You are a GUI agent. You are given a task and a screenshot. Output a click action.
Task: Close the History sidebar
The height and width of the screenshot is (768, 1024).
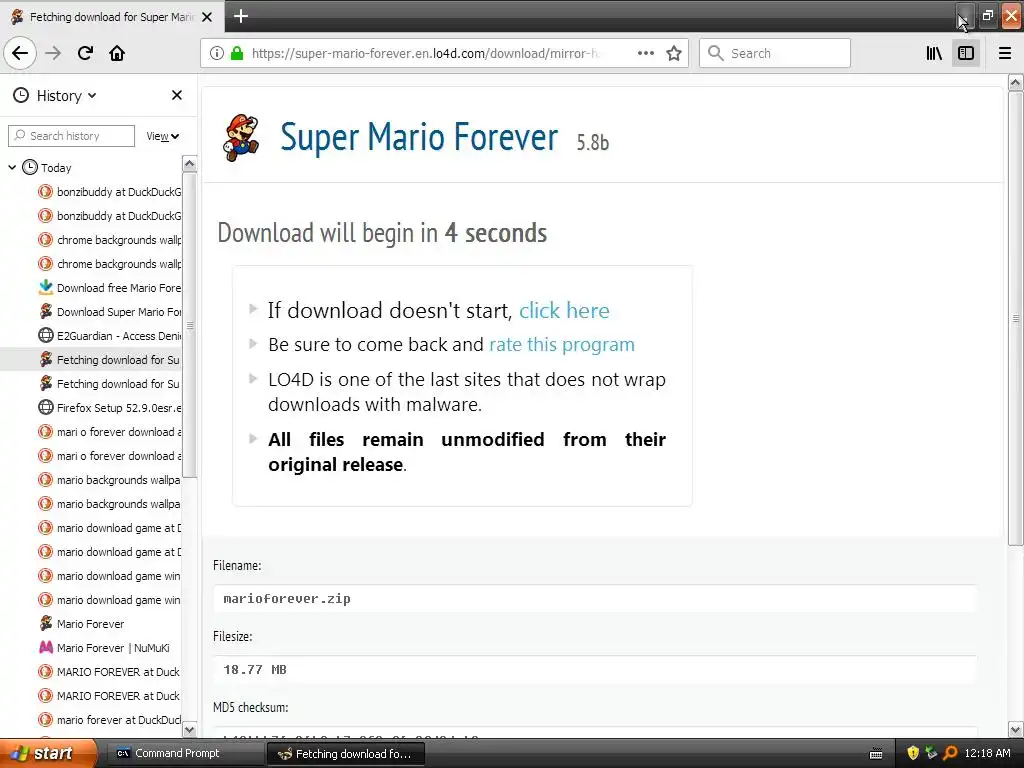[177, 95]
